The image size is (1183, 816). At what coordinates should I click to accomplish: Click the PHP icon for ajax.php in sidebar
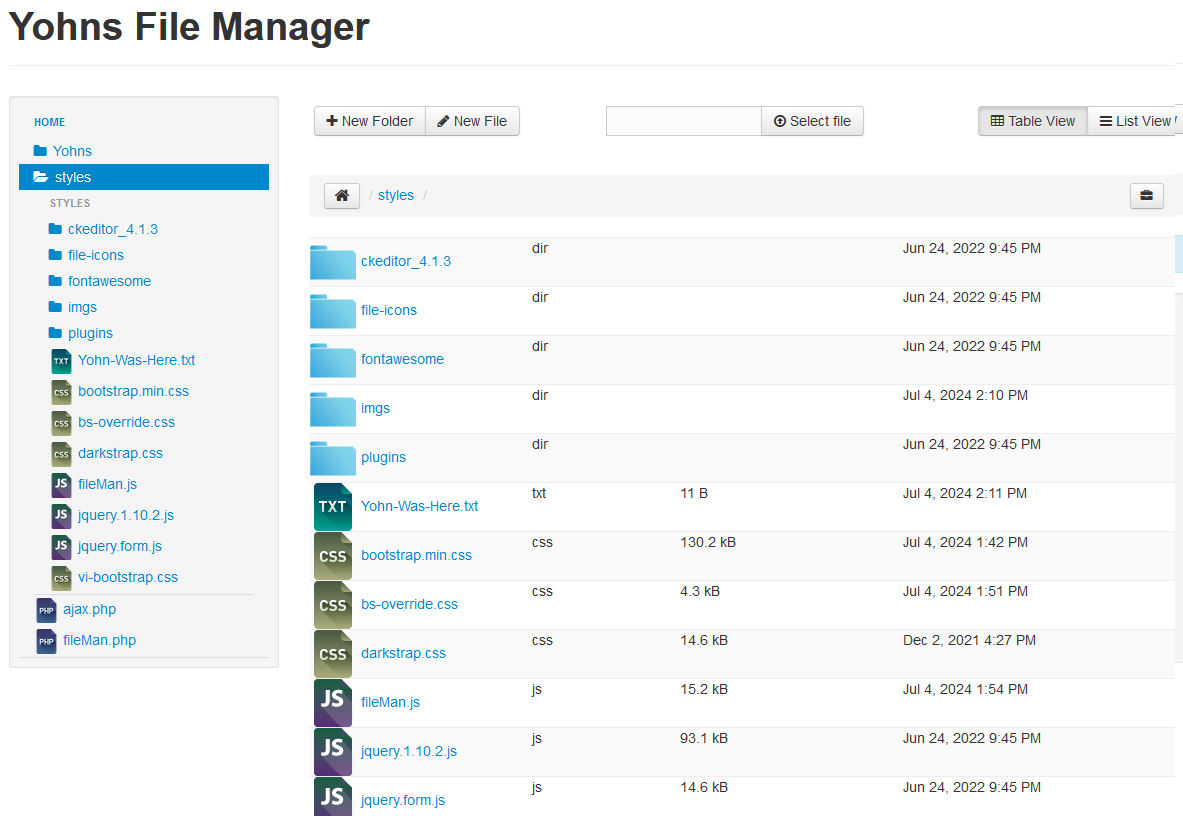[46, 610]
